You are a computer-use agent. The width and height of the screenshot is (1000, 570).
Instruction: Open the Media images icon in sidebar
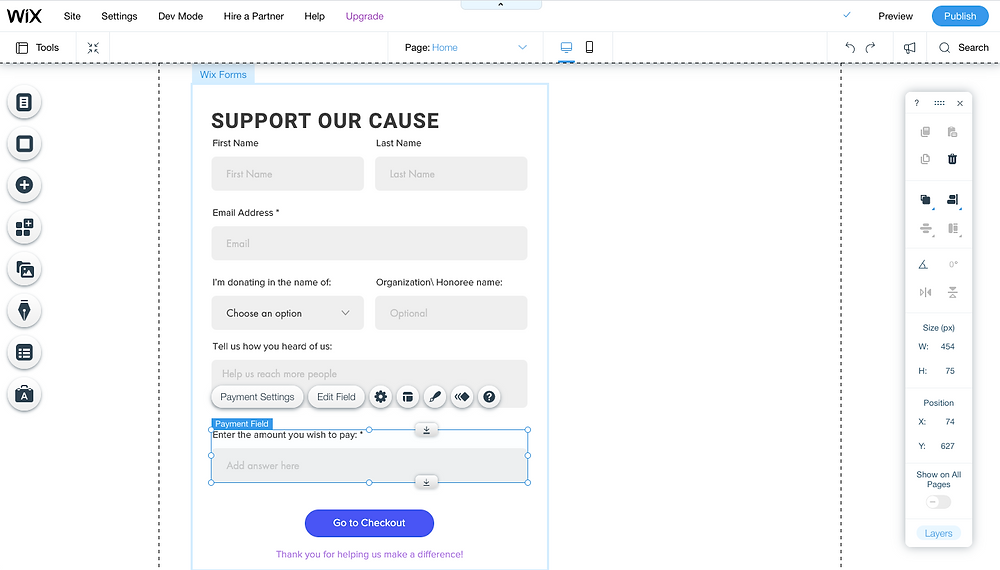pos(24,269)
